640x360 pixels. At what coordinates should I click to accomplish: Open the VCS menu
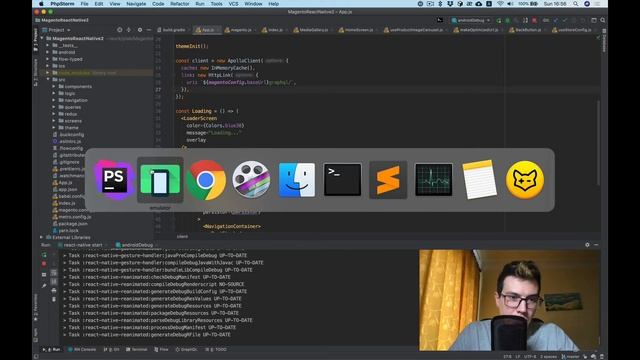tap(233, 4)
